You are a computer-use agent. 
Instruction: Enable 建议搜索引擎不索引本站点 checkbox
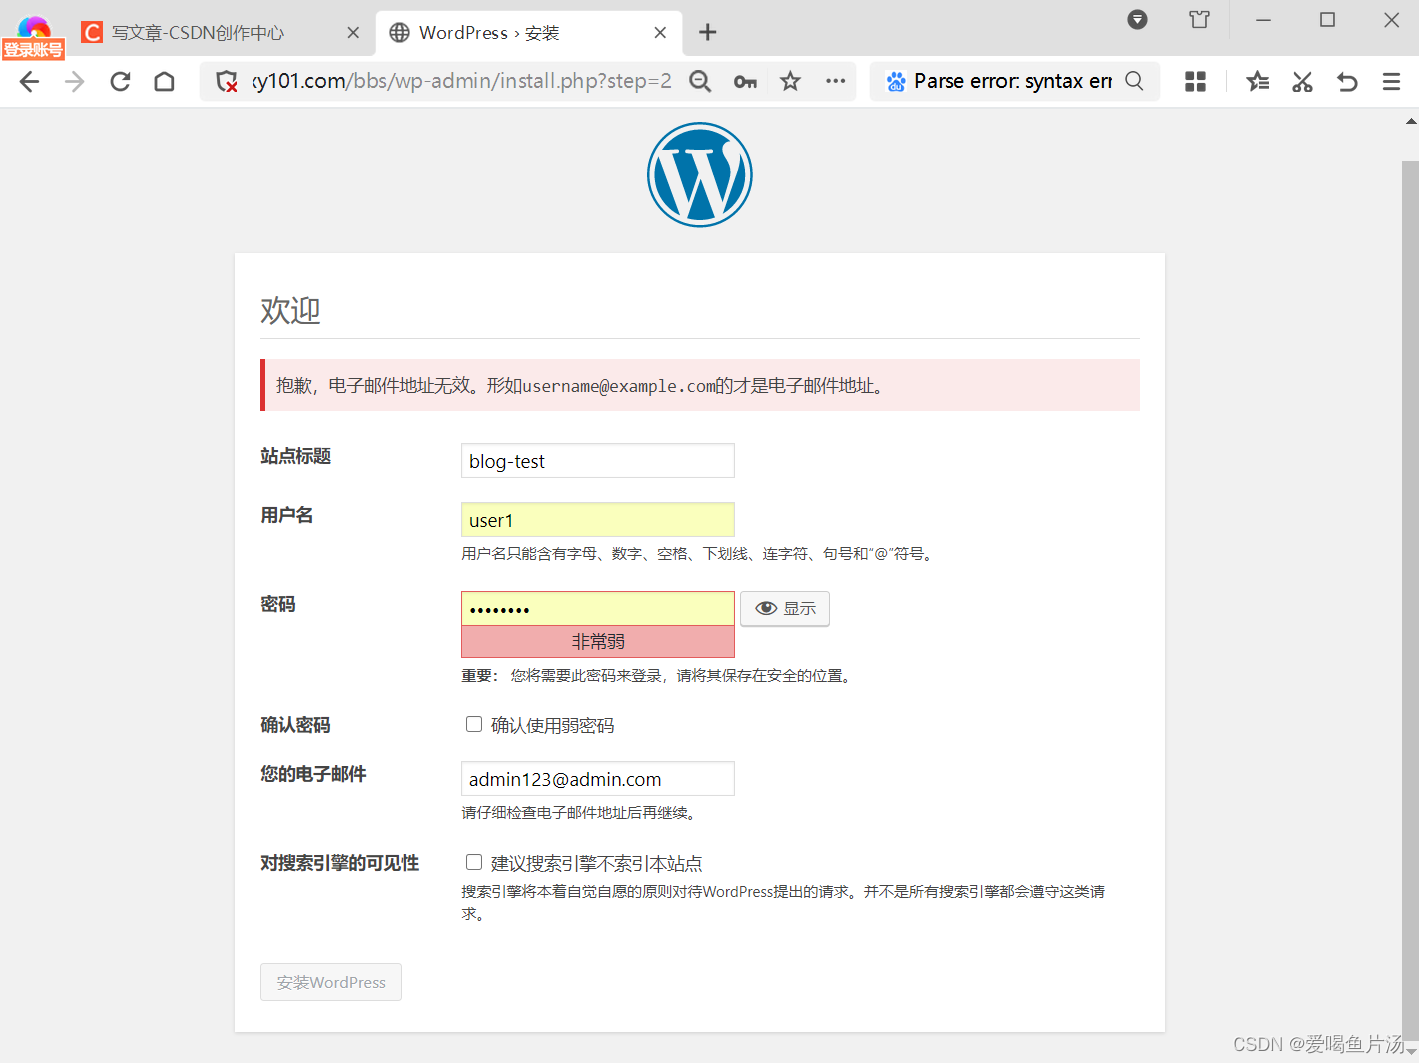[x=474, y=862]
